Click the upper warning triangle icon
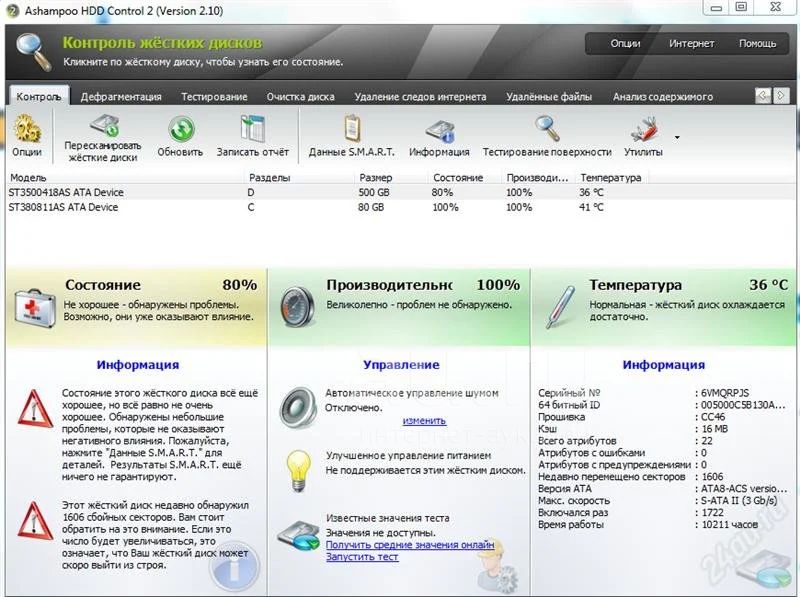800x597 pixels. (35, 409)
